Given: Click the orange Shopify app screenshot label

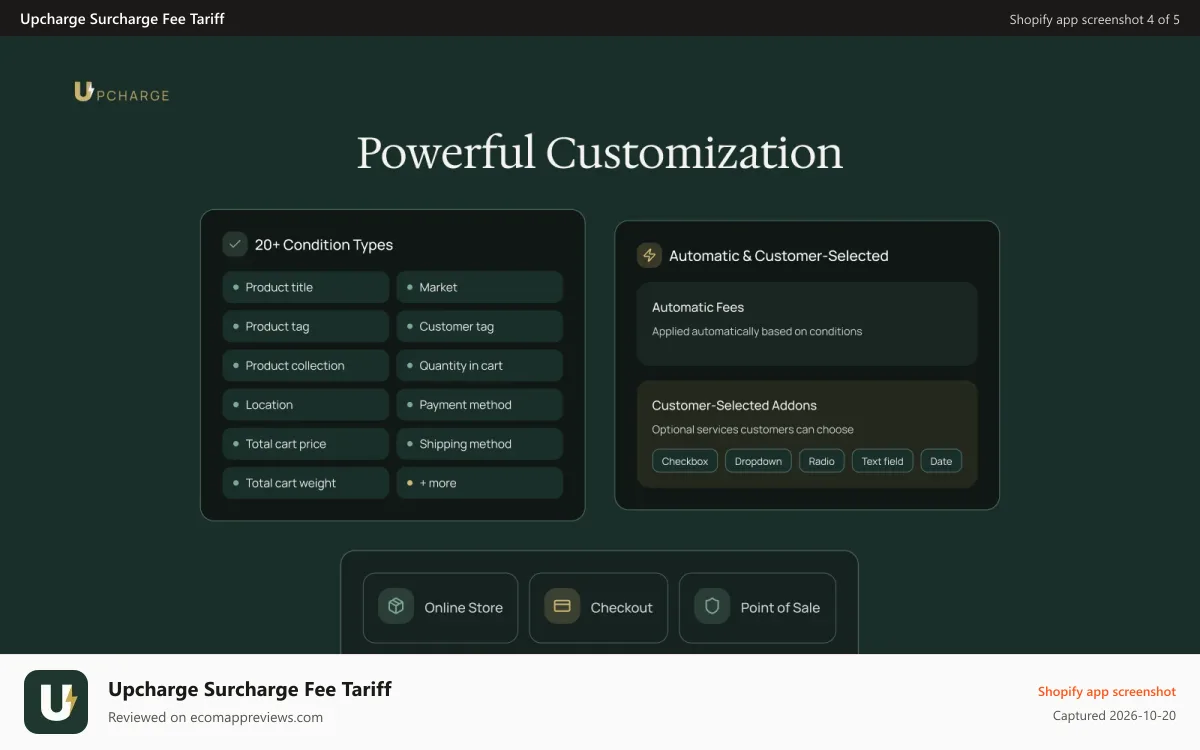Looking at the screenshot, I should [1107, 691].
